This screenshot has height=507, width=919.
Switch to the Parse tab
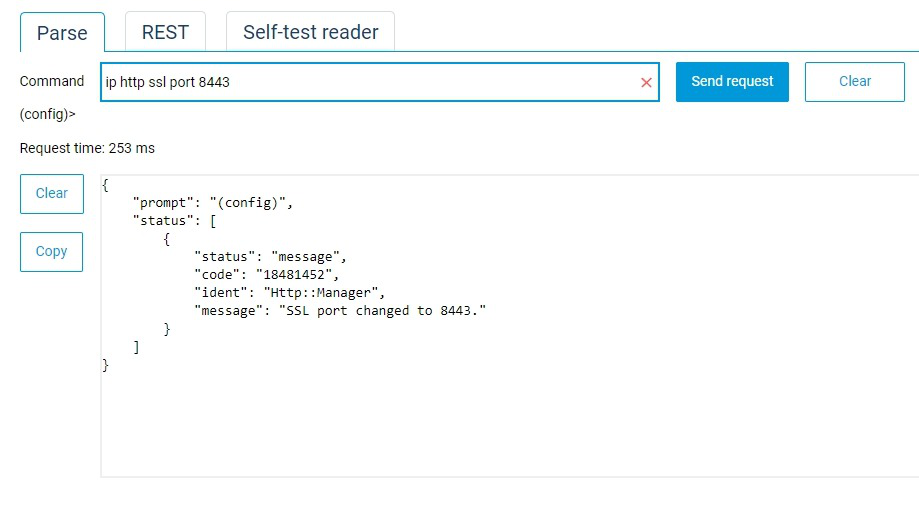coord(62,33)
